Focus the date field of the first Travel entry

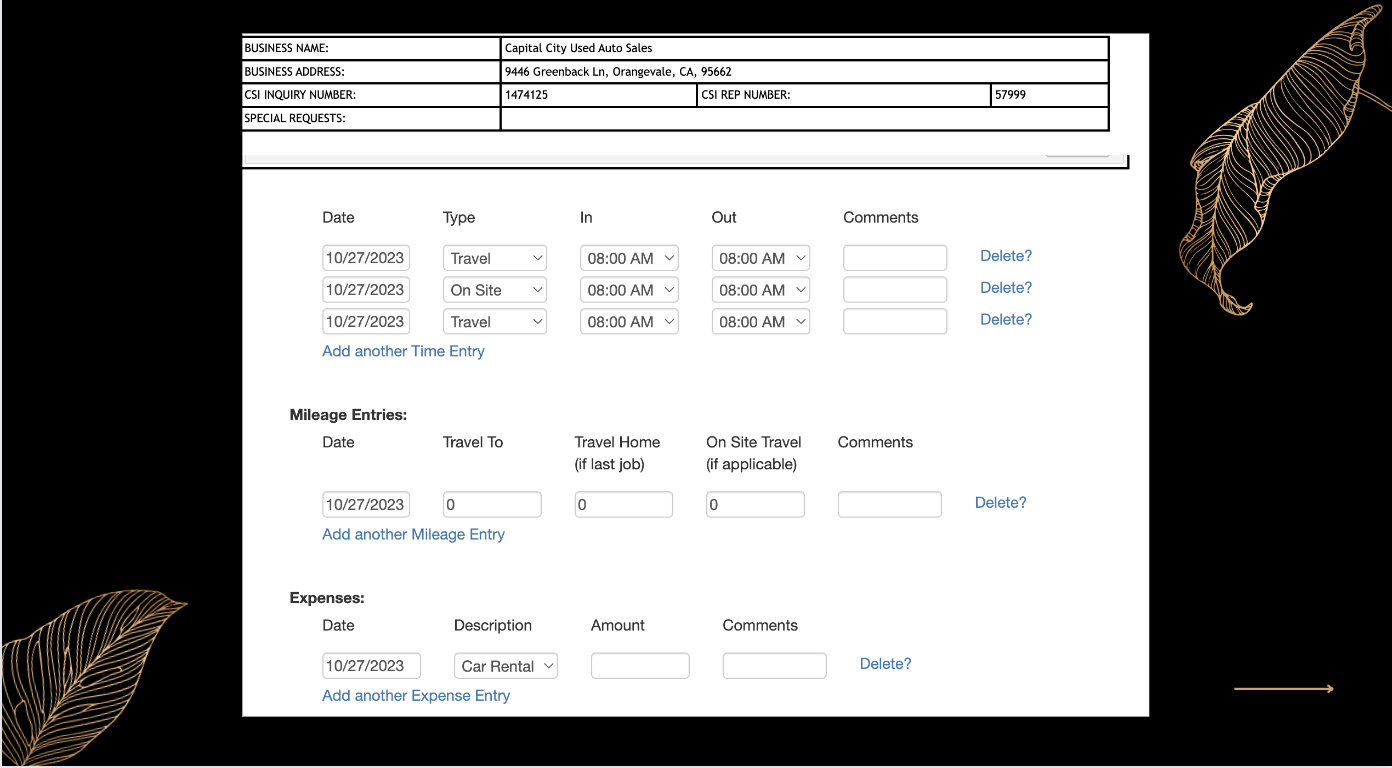click(x=366, y=258)
